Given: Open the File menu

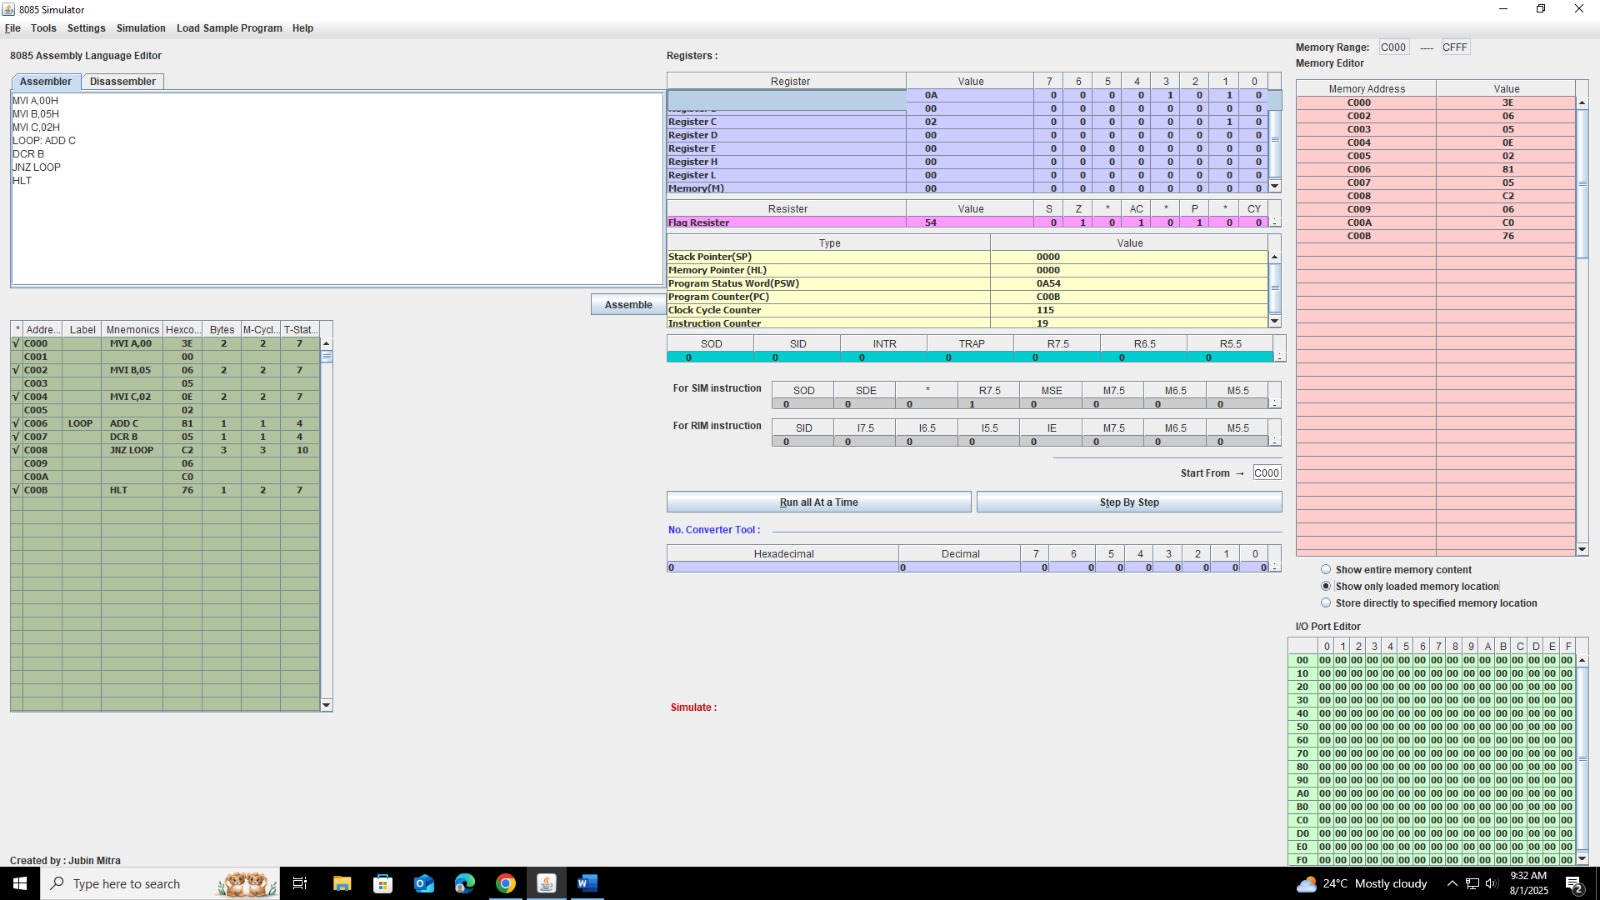Looking at the screenshot, I should click(13, 28).
